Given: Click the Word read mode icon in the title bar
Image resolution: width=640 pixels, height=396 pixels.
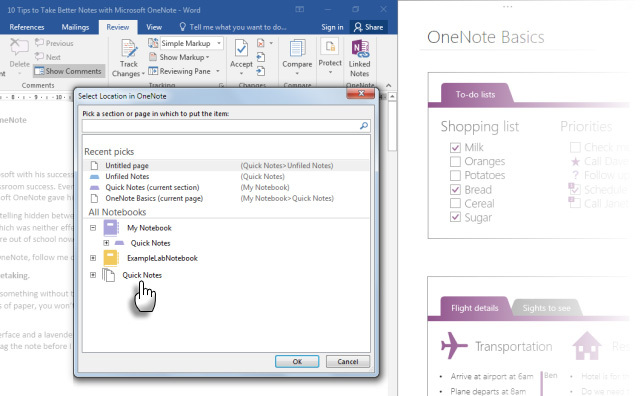Looking at the screenshot, I should pos(300,9).
